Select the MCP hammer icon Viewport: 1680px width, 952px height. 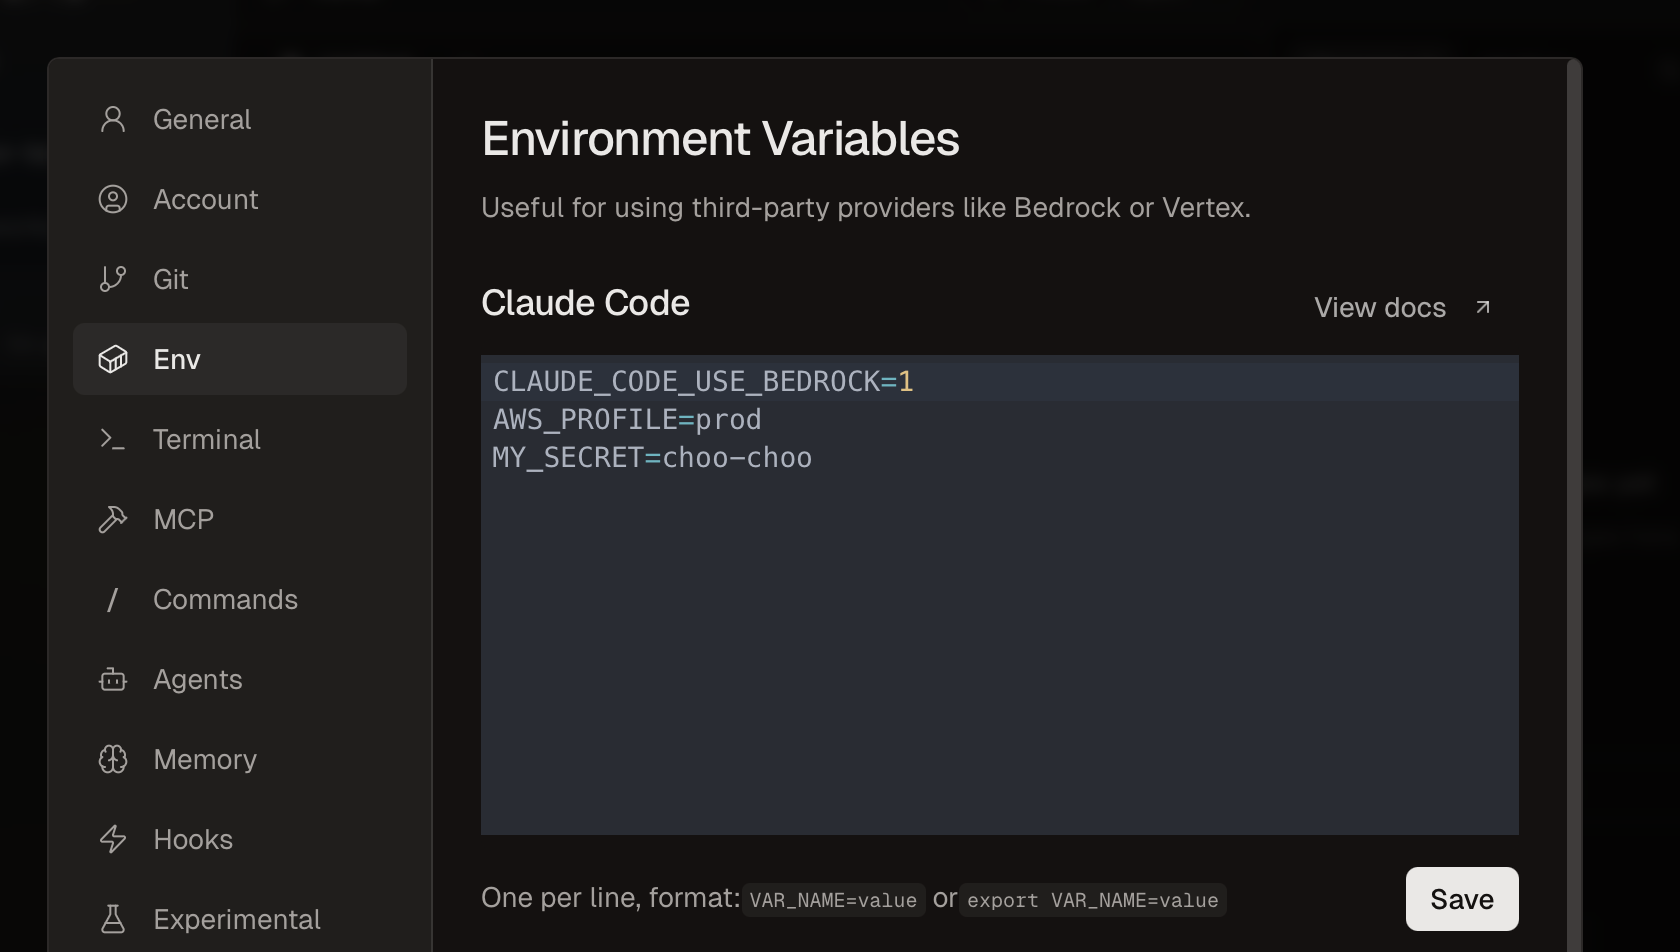tap(112, 519)
